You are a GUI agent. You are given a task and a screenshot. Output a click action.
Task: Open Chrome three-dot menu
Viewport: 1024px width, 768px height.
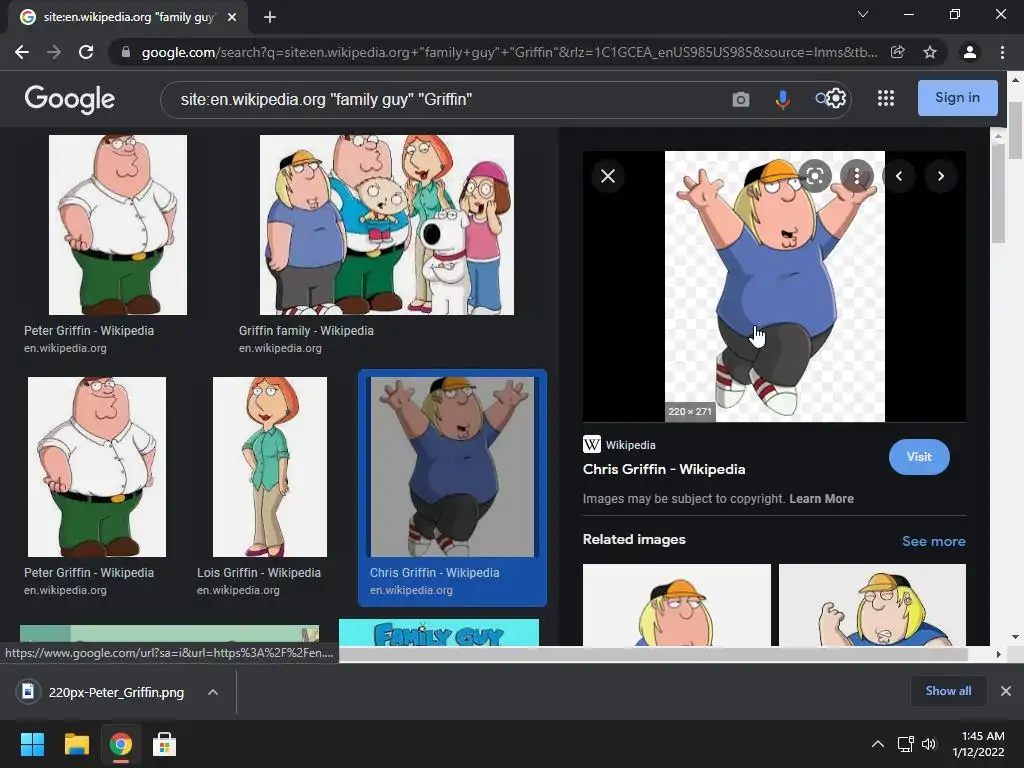(x=1002, y=52)
